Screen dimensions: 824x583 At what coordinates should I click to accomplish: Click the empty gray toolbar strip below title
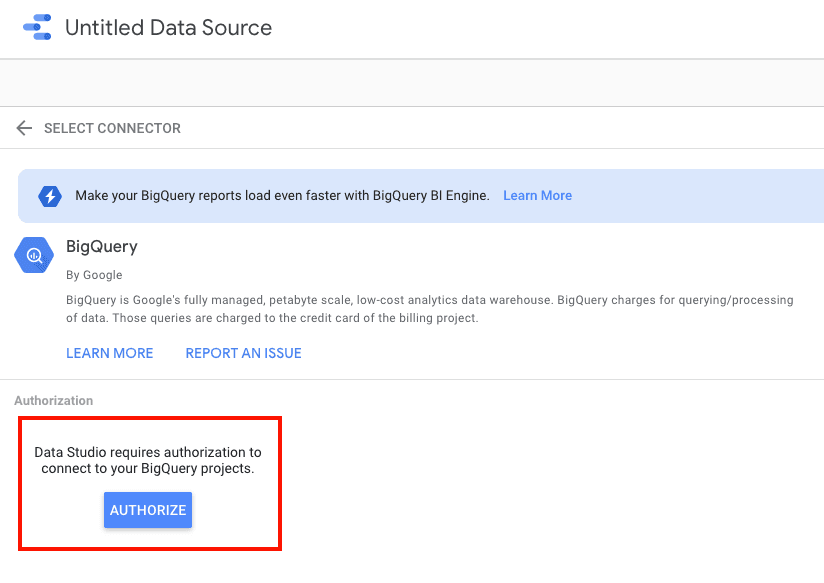pyautogui.click(x=412, y=82)
